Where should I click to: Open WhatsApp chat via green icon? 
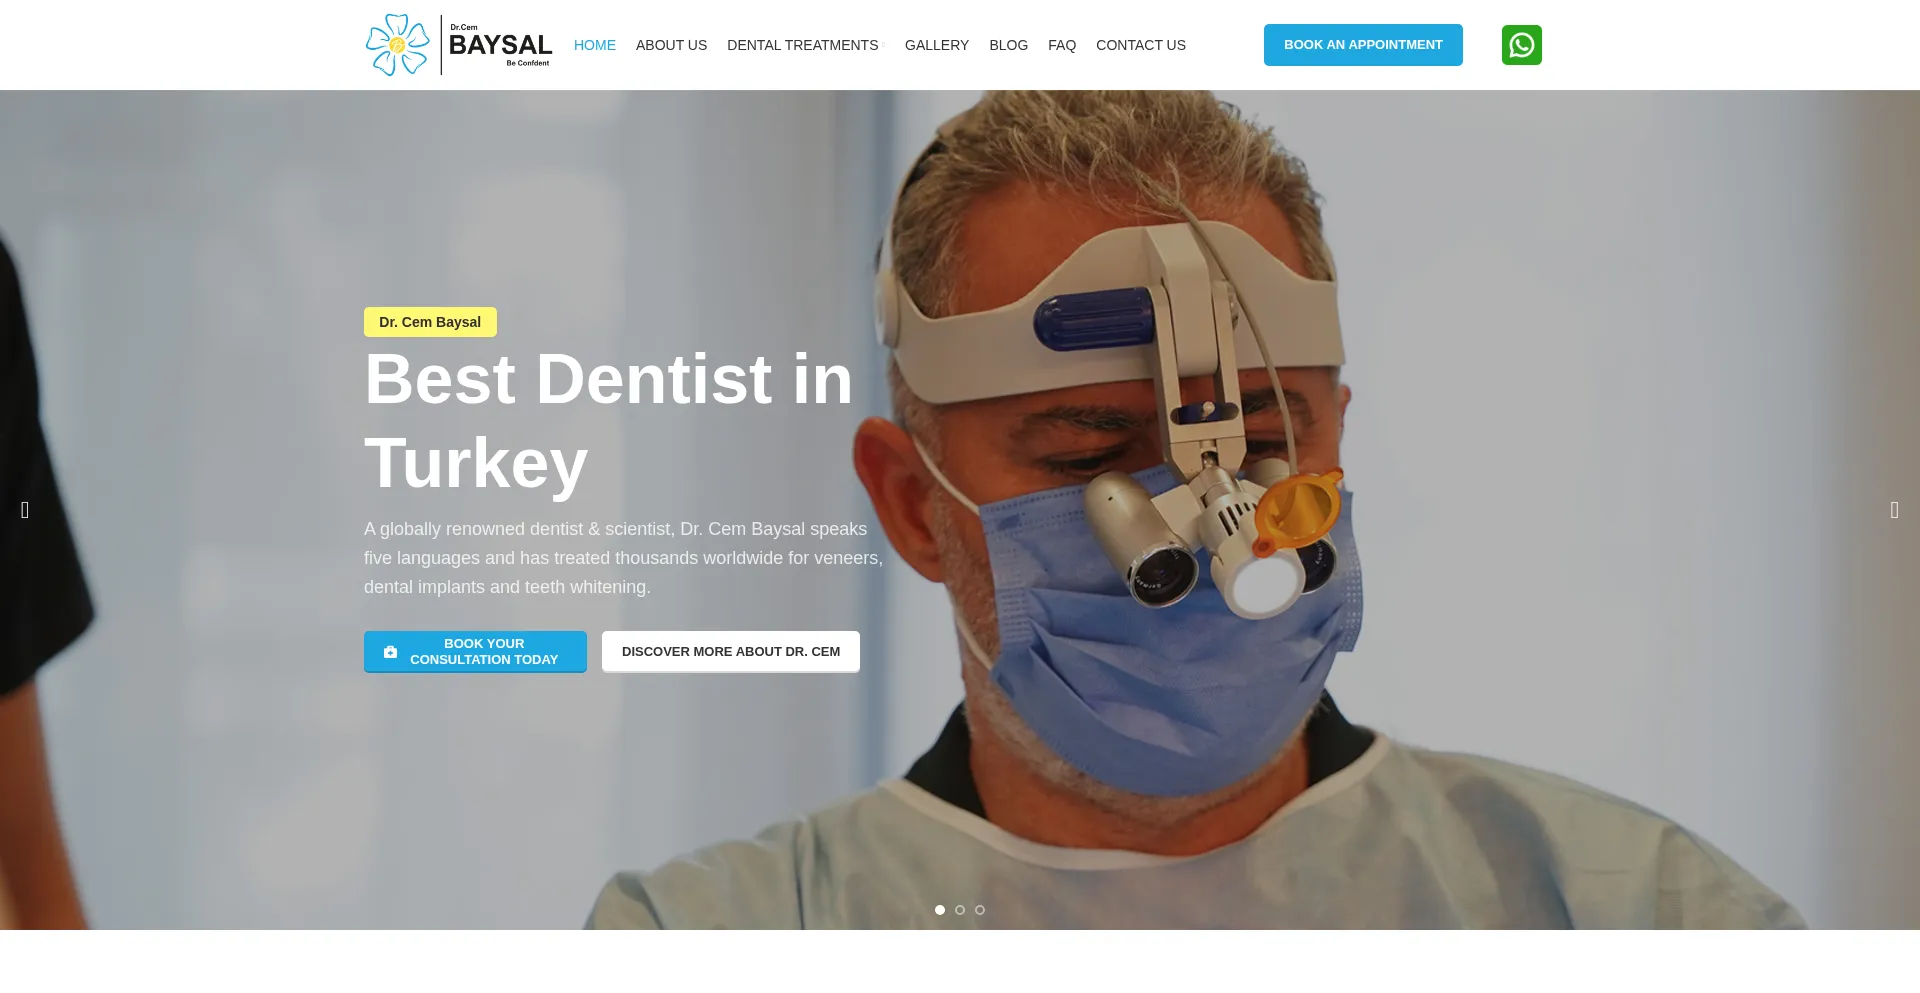(x=1521, y=45)
